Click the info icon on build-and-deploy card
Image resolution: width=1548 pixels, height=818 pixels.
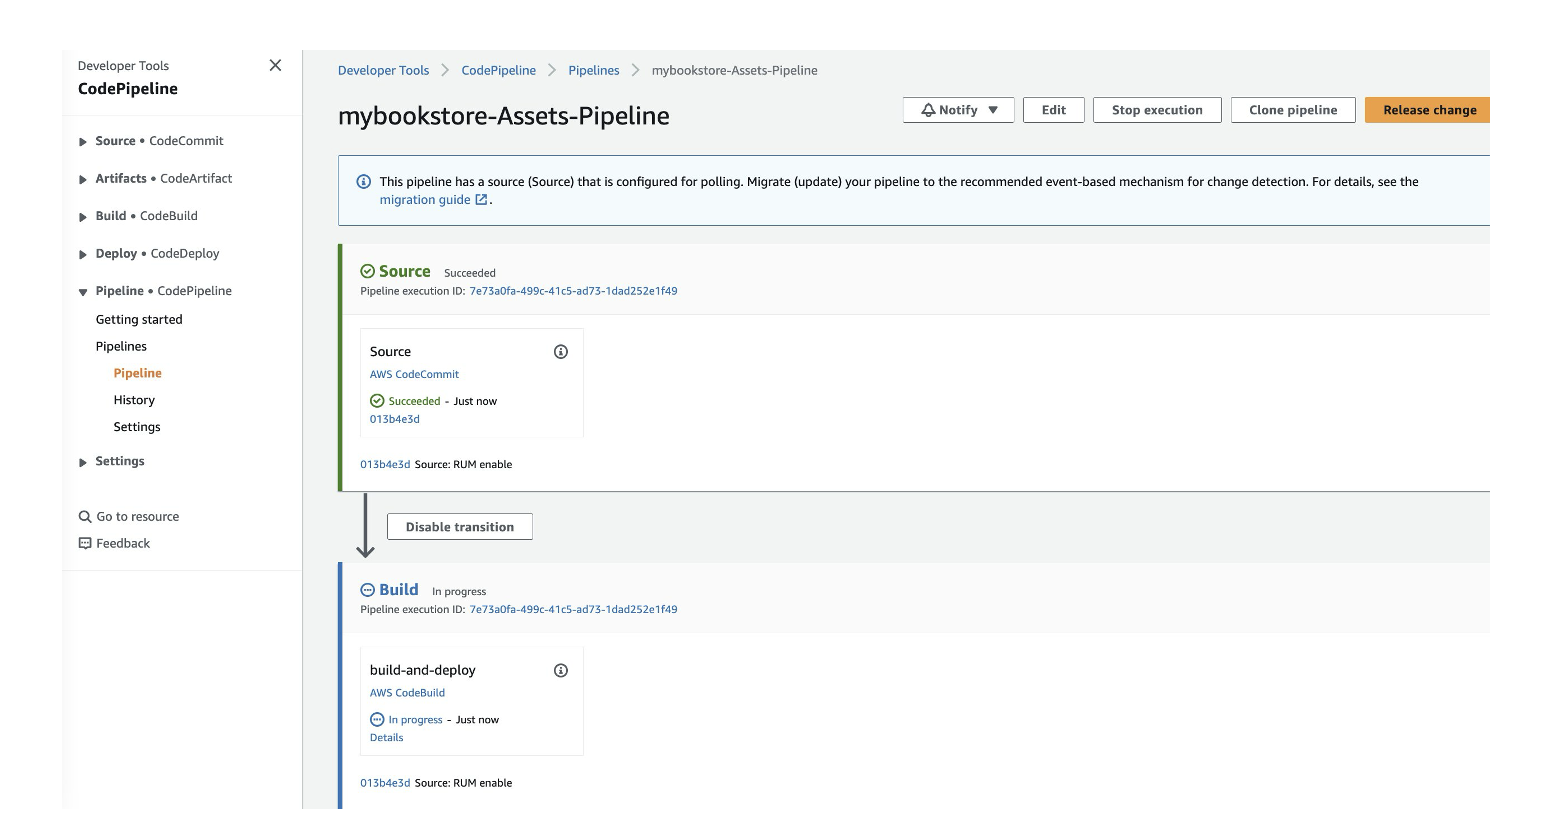pos(561,670)
